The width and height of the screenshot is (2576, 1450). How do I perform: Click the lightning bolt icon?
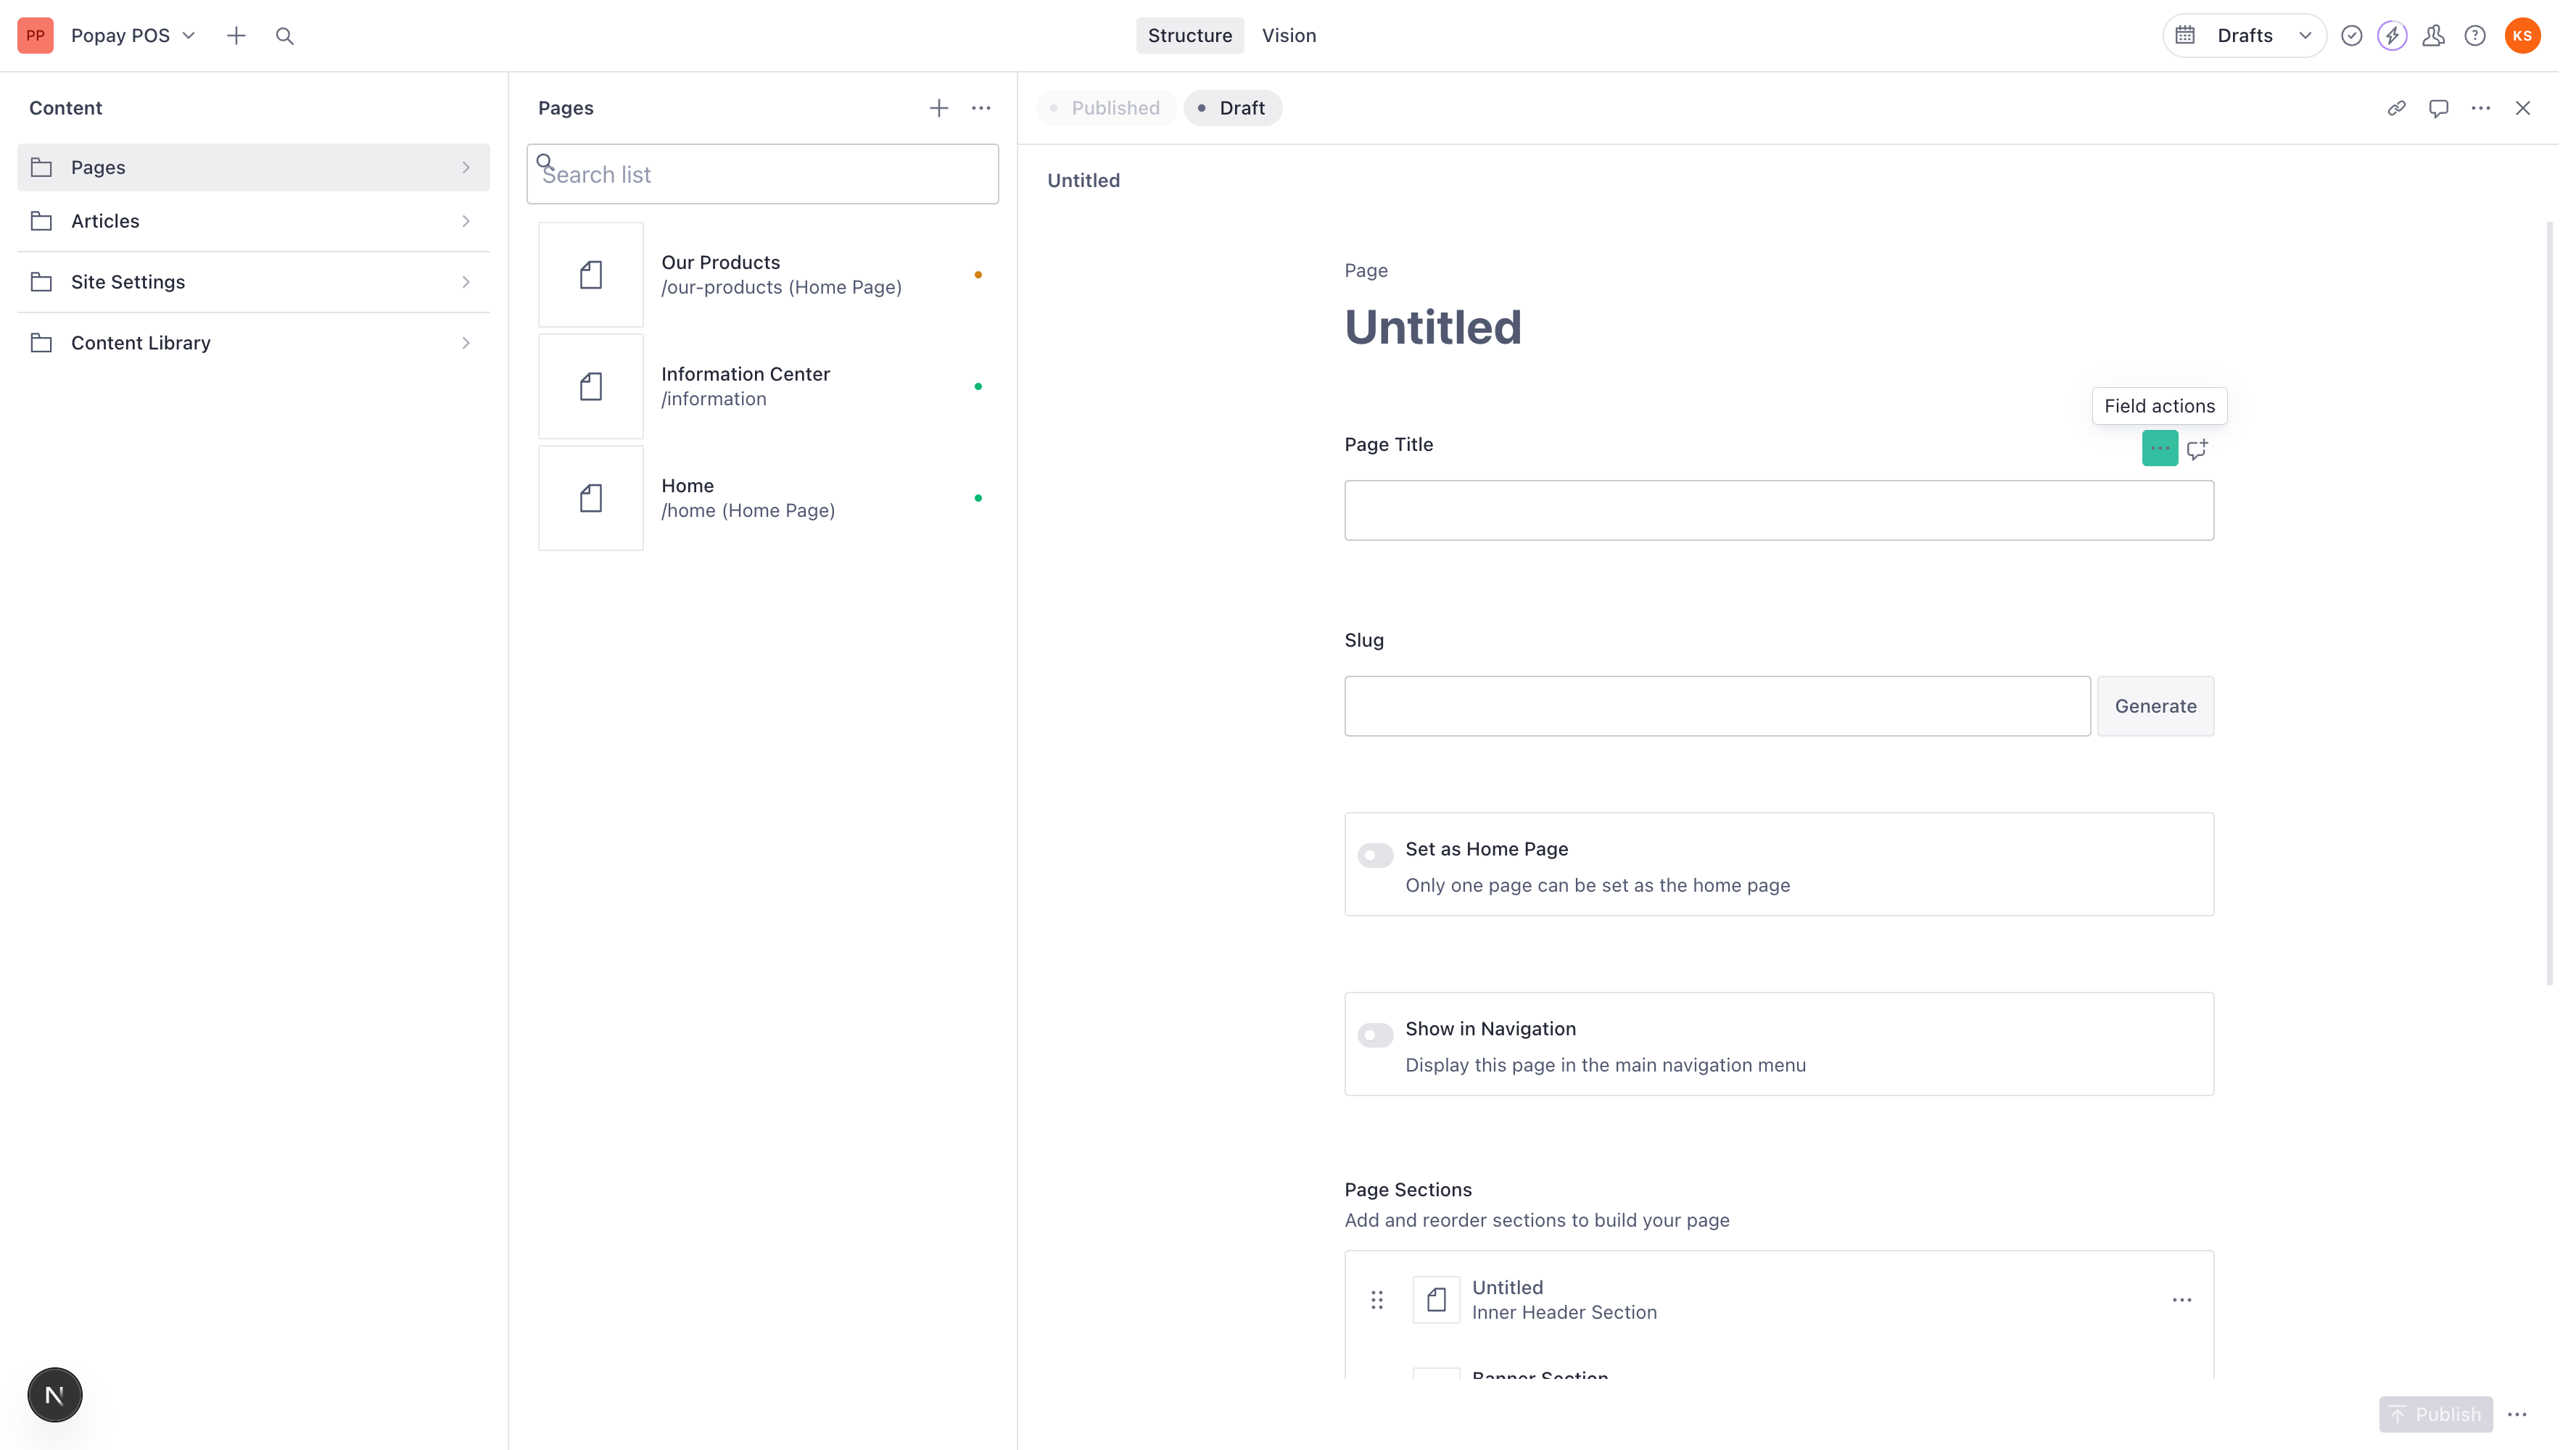(x=2392, y=35)
